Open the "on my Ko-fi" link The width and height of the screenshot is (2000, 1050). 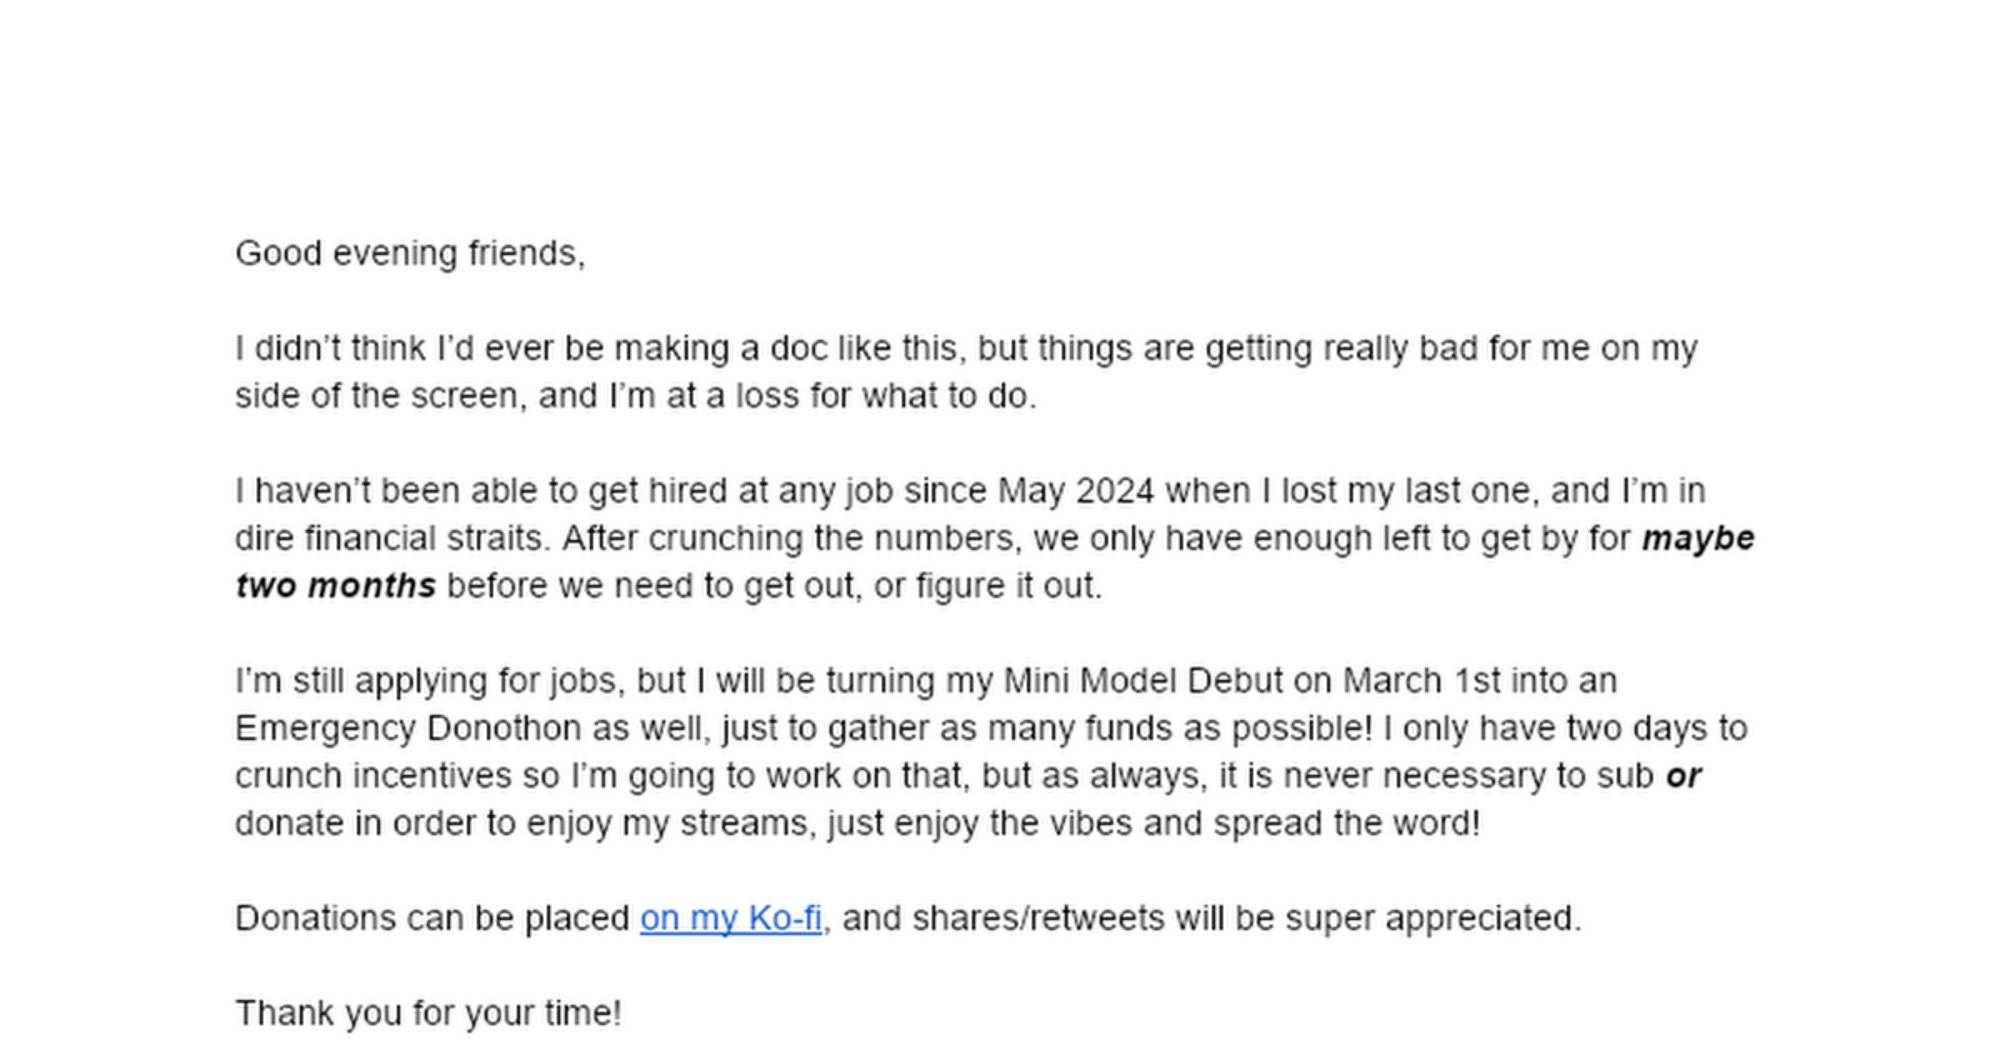[x=730, y=918]
